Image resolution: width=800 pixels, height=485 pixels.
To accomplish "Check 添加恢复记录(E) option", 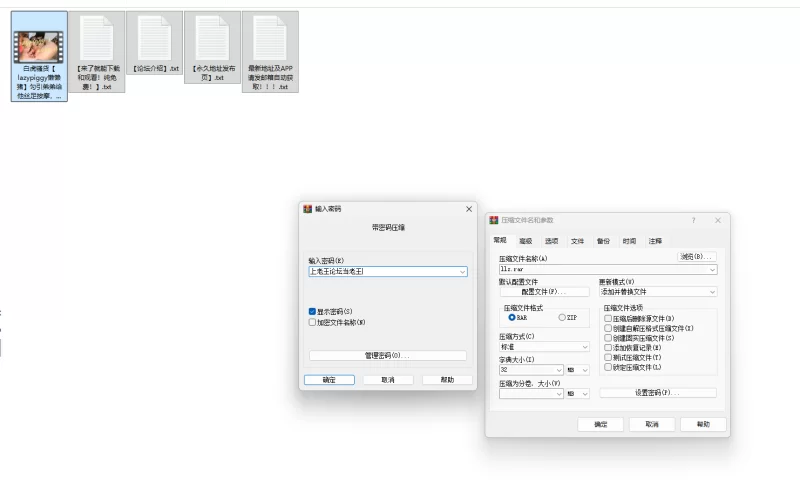I will point(608,347).
